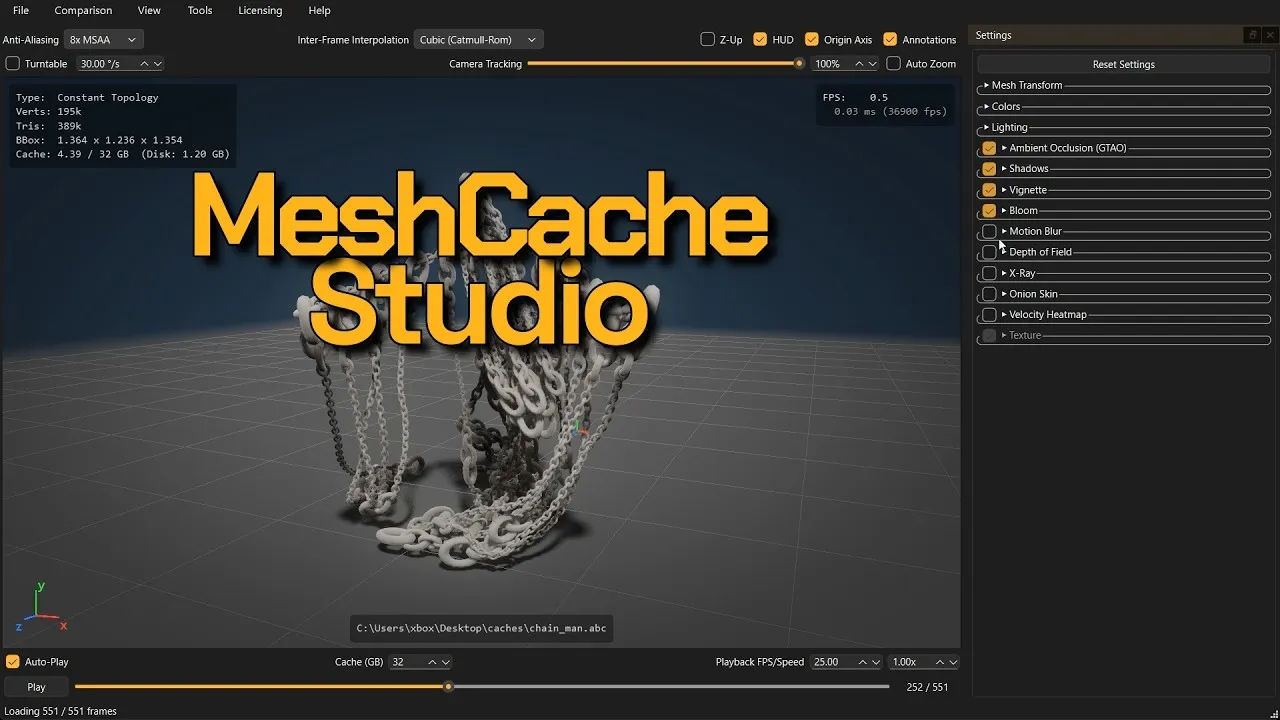Enable the Z-Up checkbox
1280x720 pixels.
pyautogui.click(x=708, y=40)
